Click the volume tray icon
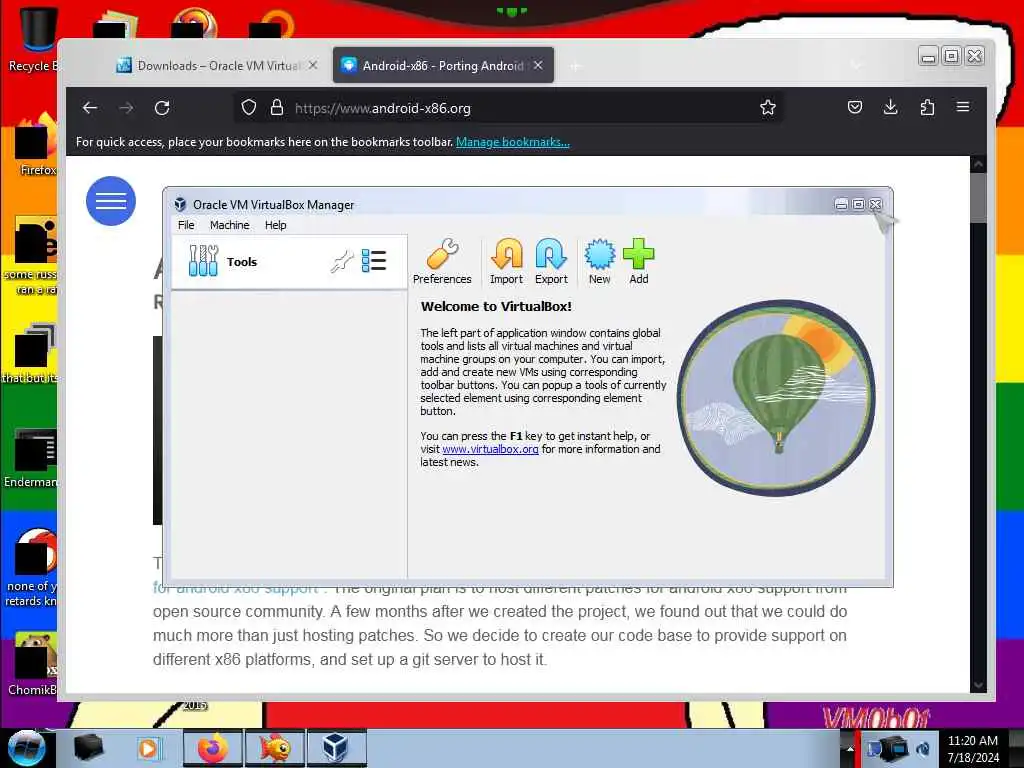 (x=923, y=748)
